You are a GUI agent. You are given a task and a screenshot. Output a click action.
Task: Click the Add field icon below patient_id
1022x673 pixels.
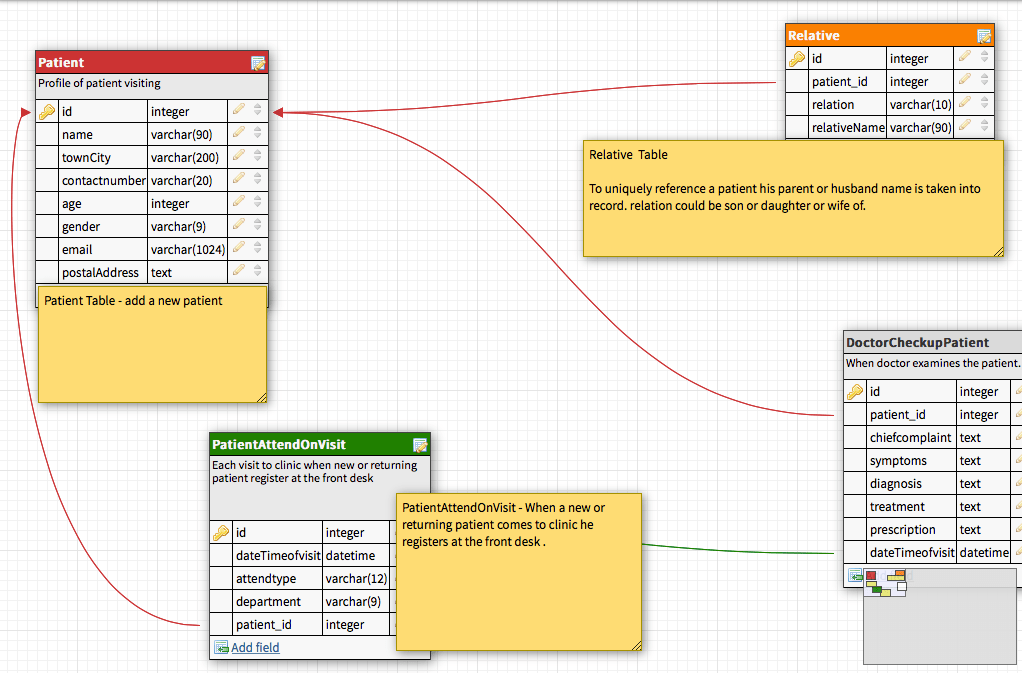[x=222, y=647]
